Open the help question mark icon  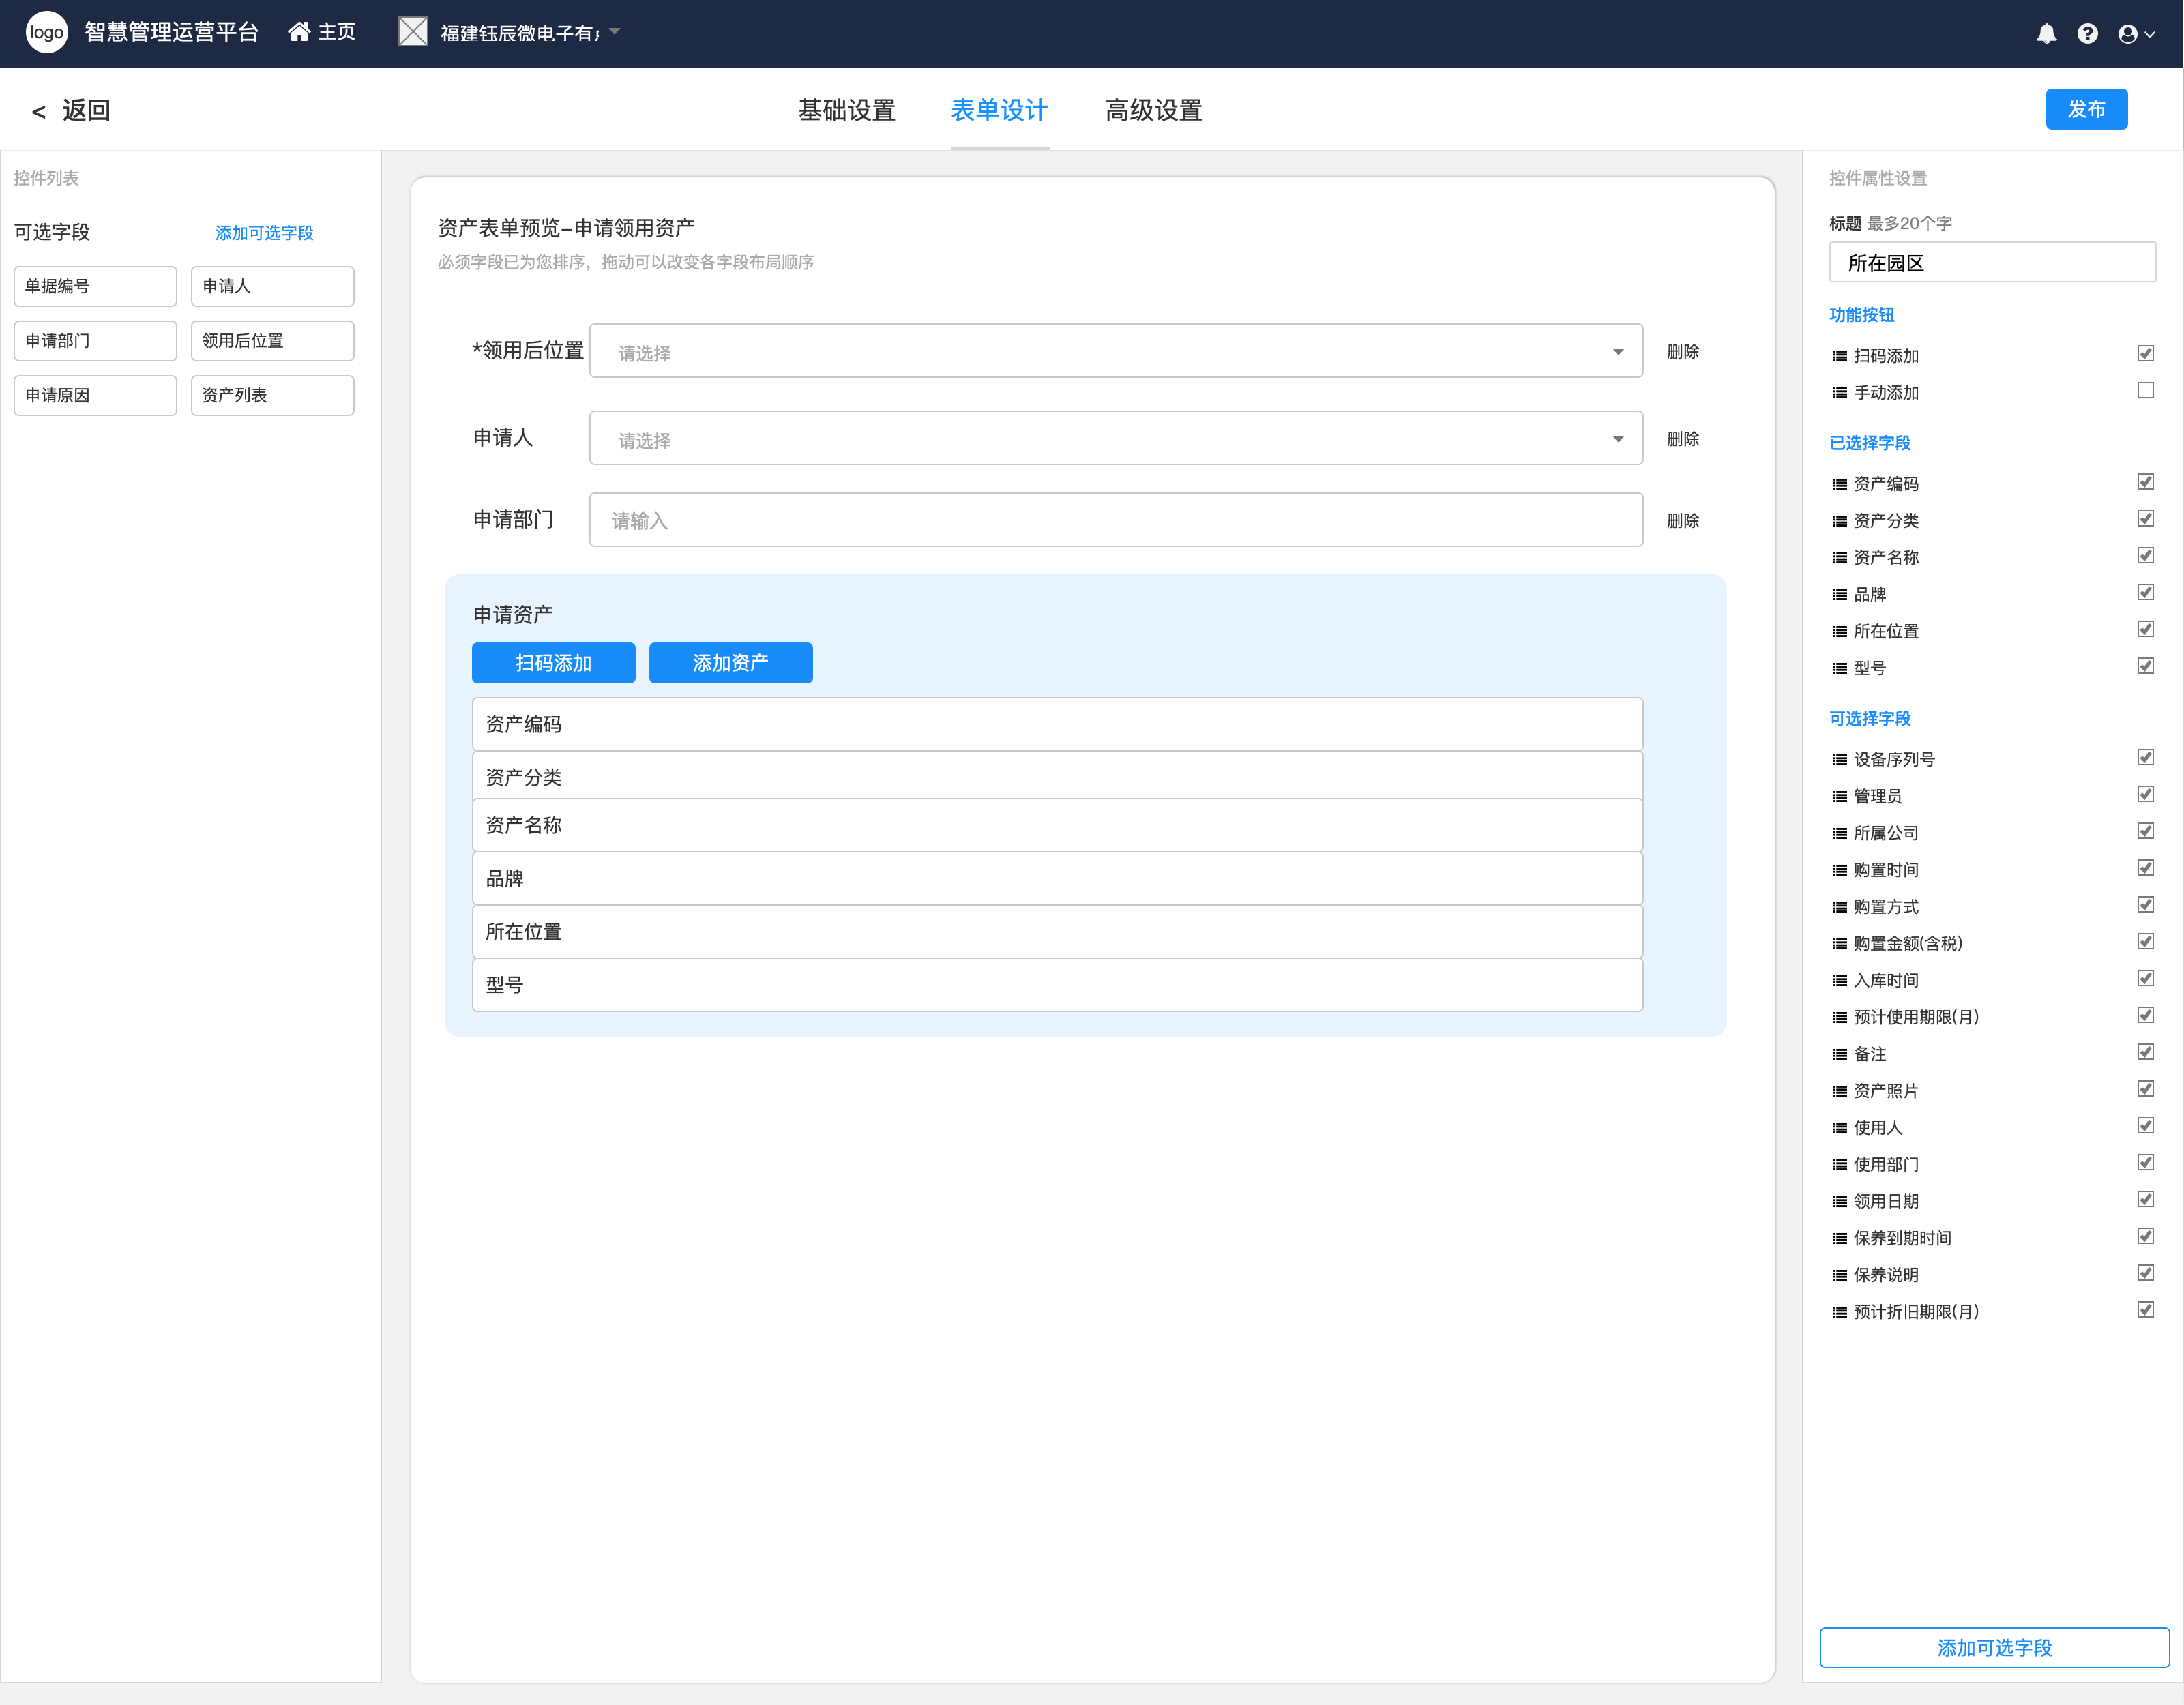tap(2087, 34)
